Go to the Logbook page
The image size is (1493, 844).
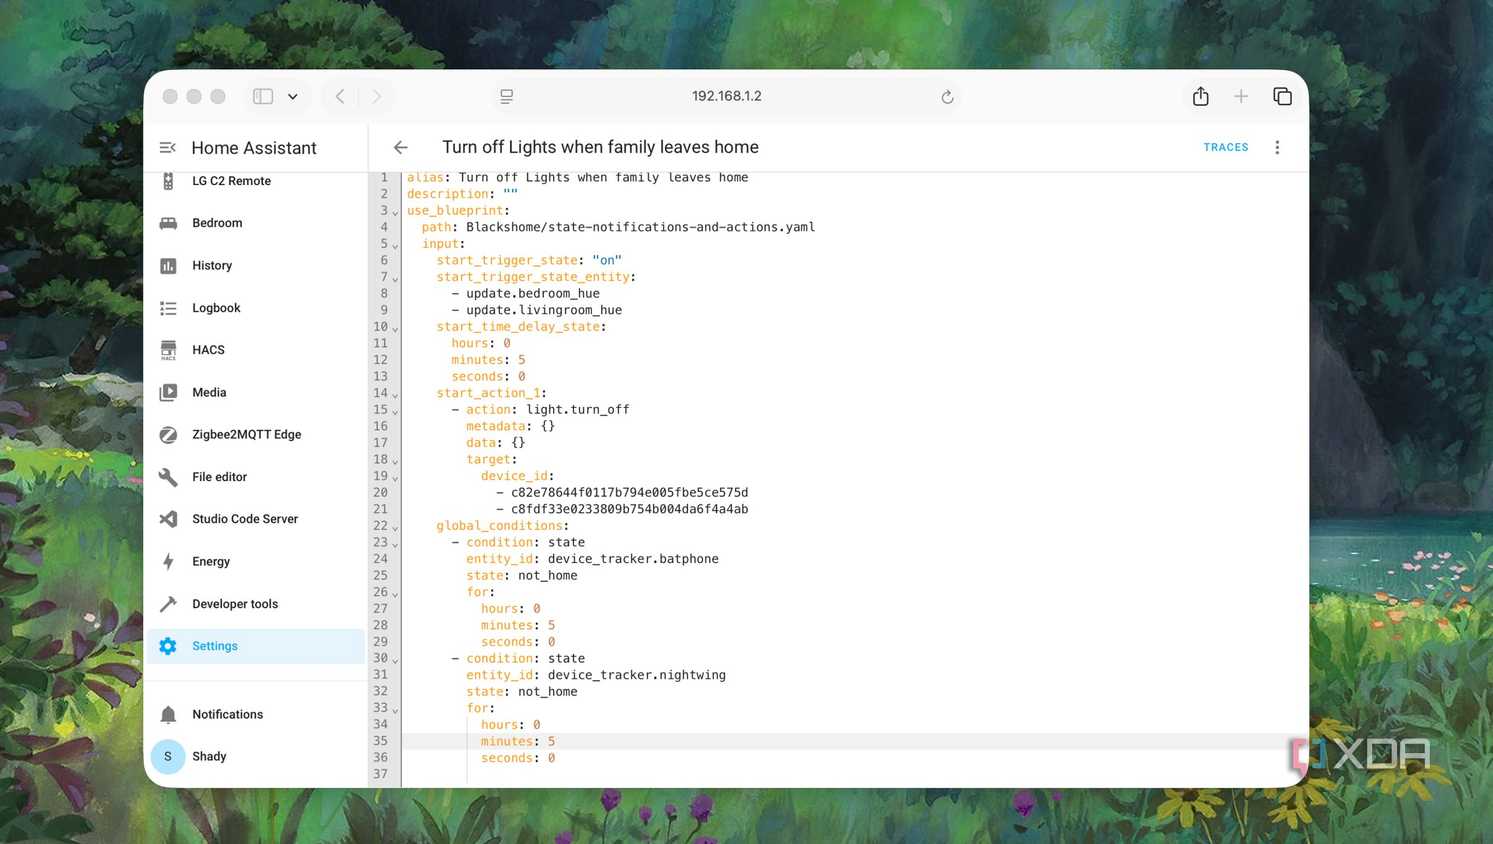point(256,308)
